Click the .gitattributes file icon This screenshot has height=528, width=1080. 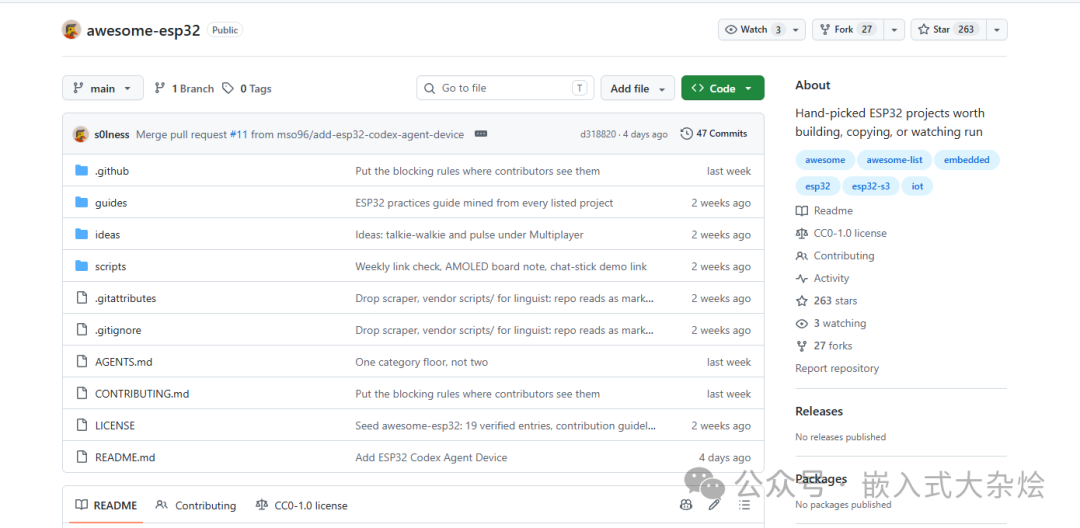[x=82, y=298]
